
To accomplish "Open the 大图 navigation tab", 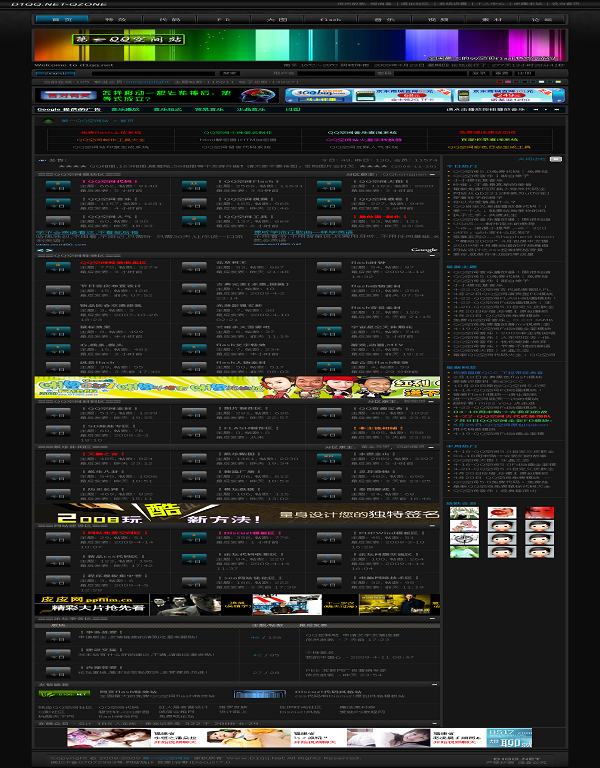I will click(277, 19).
